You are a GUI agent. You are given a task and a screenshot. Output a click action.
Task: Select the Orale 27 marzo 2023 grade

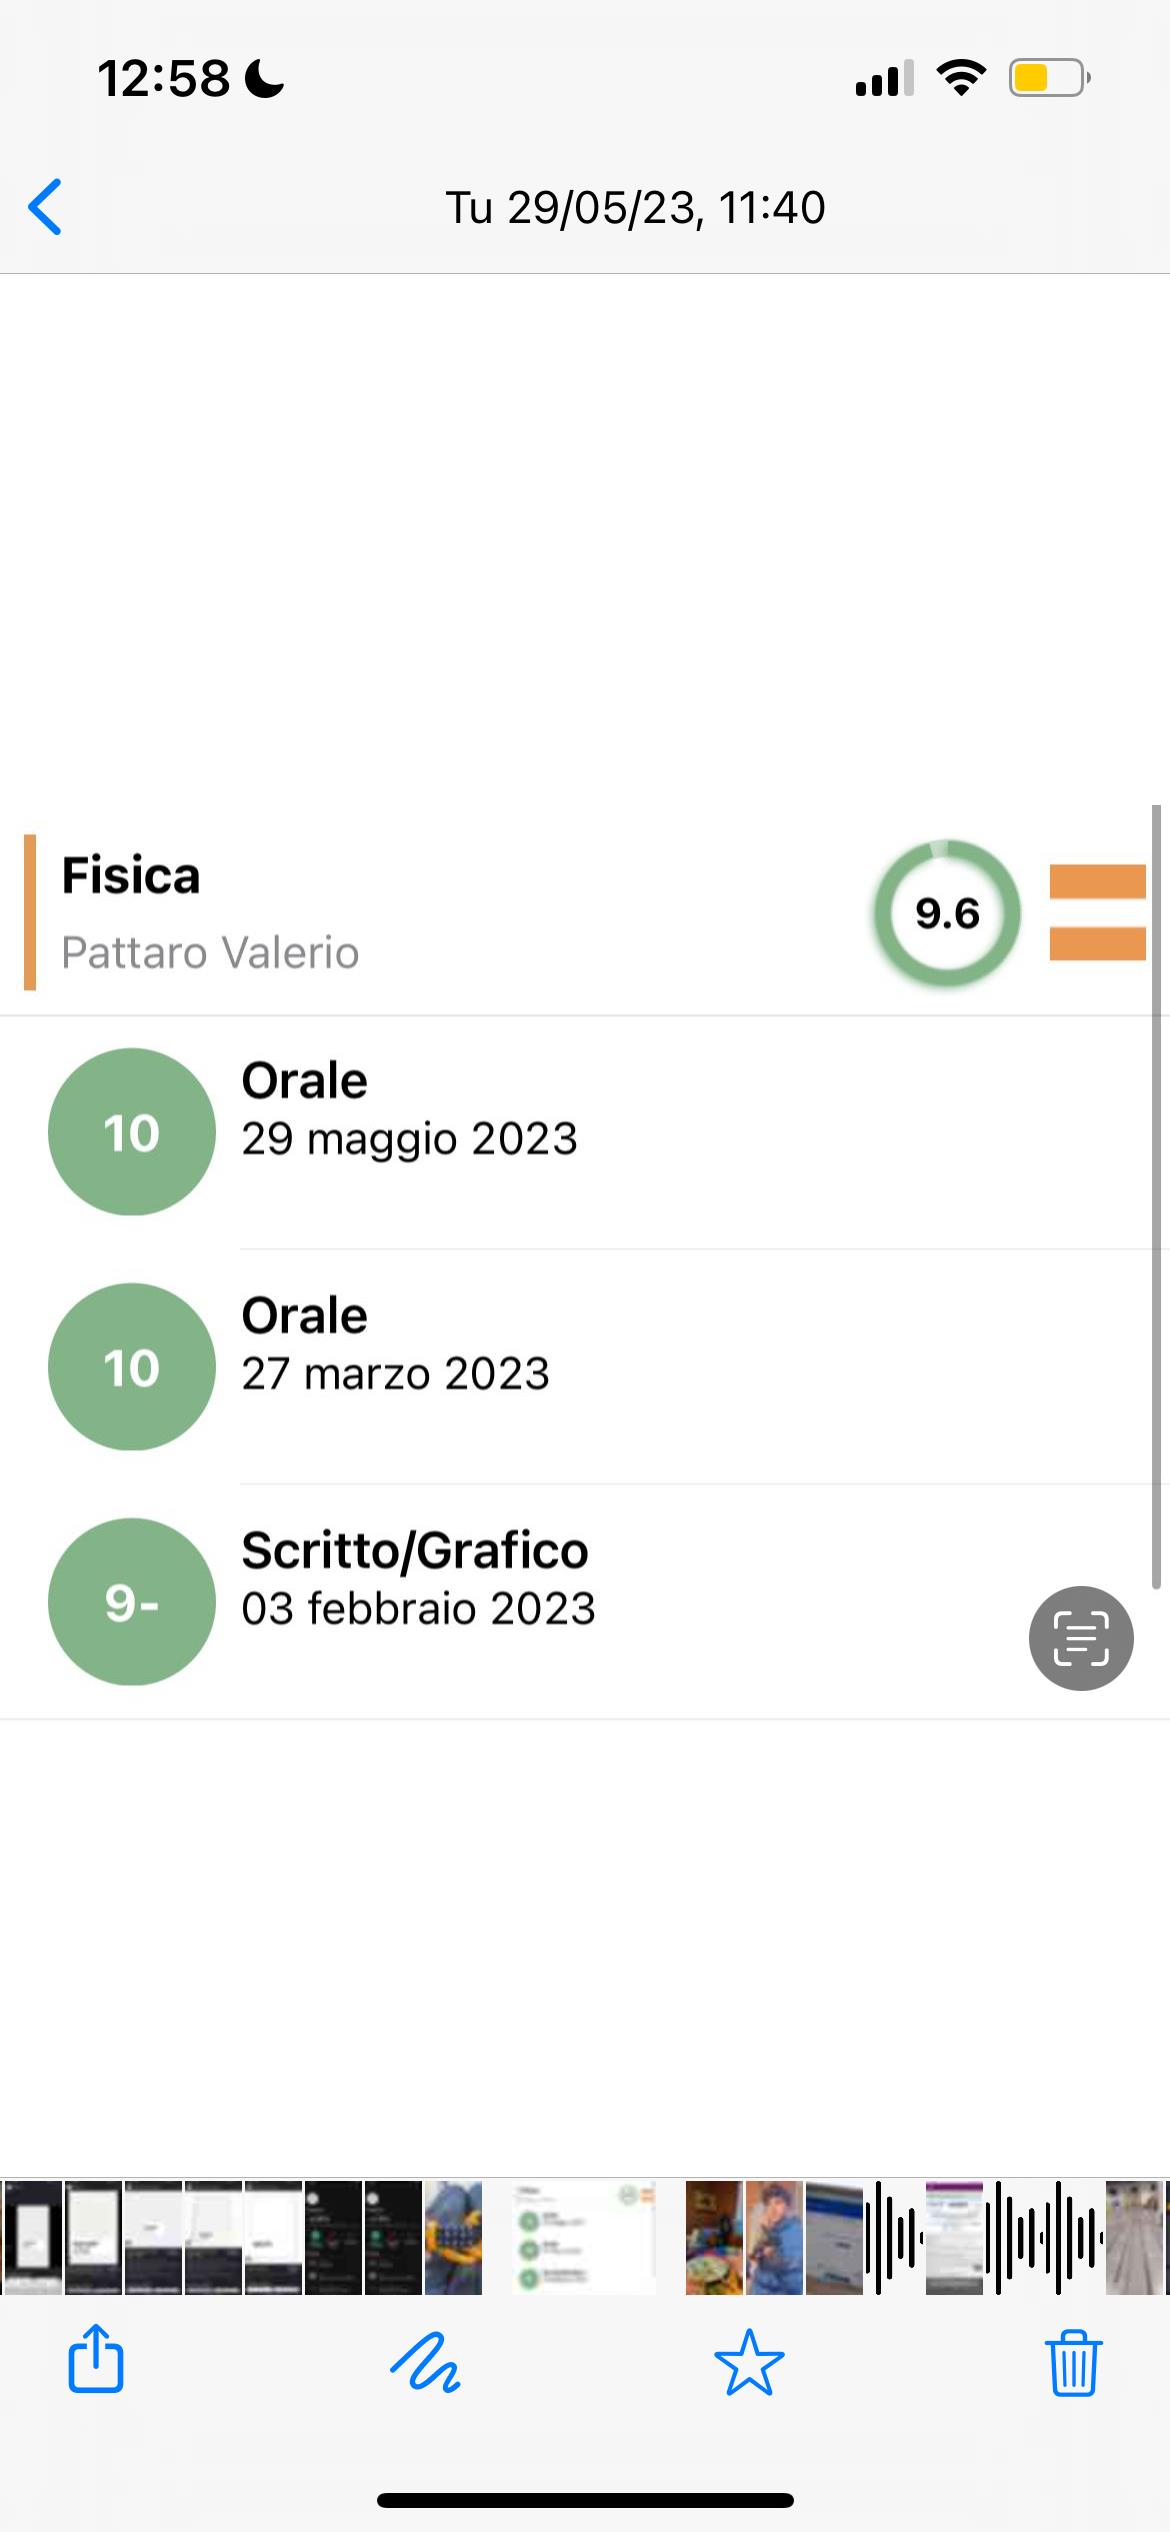pyautogui.click(x=396, y=1345)
